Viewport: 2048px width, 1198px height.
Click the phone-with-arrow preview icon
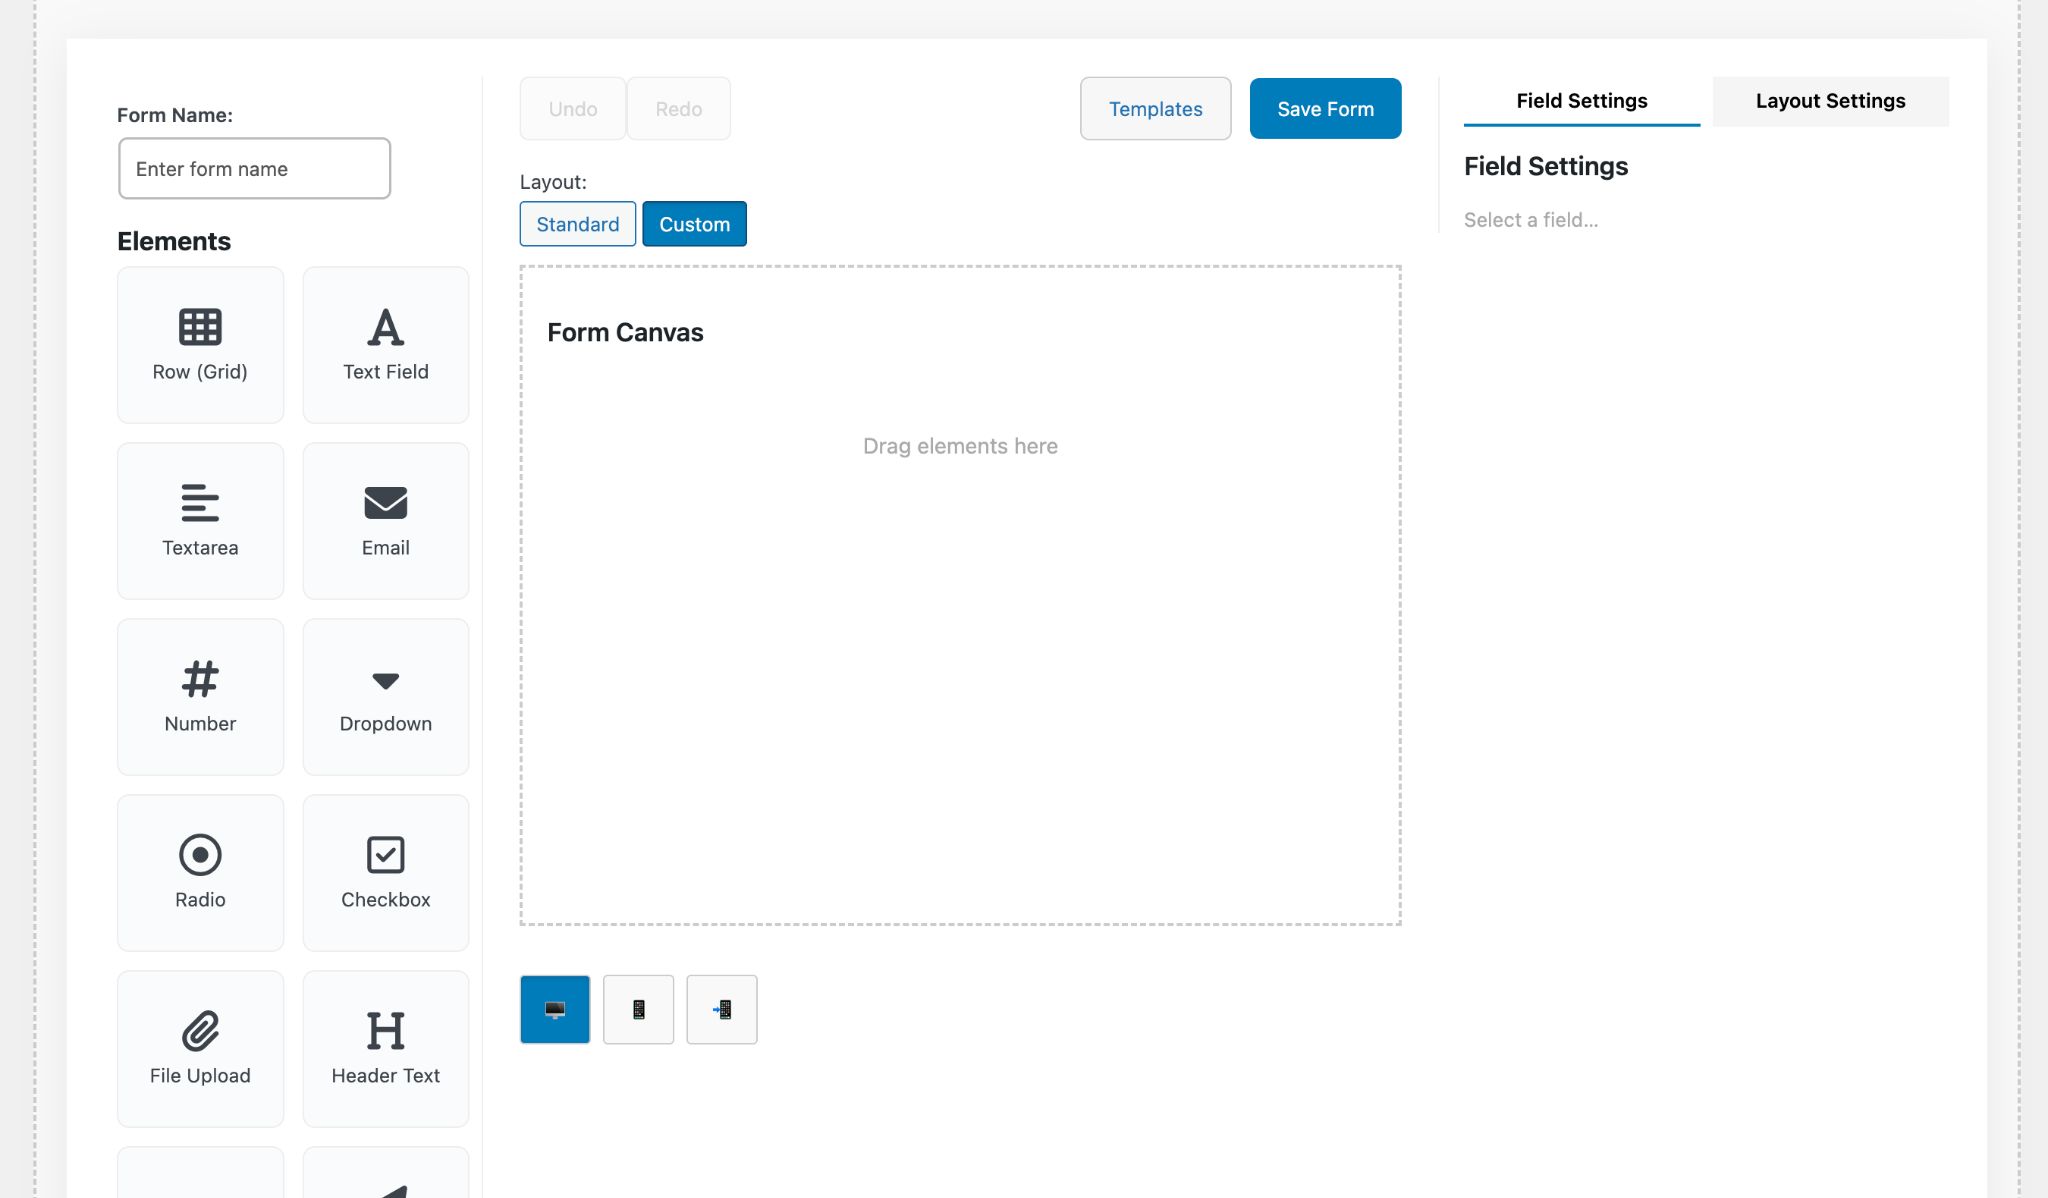pos(721,1009)
